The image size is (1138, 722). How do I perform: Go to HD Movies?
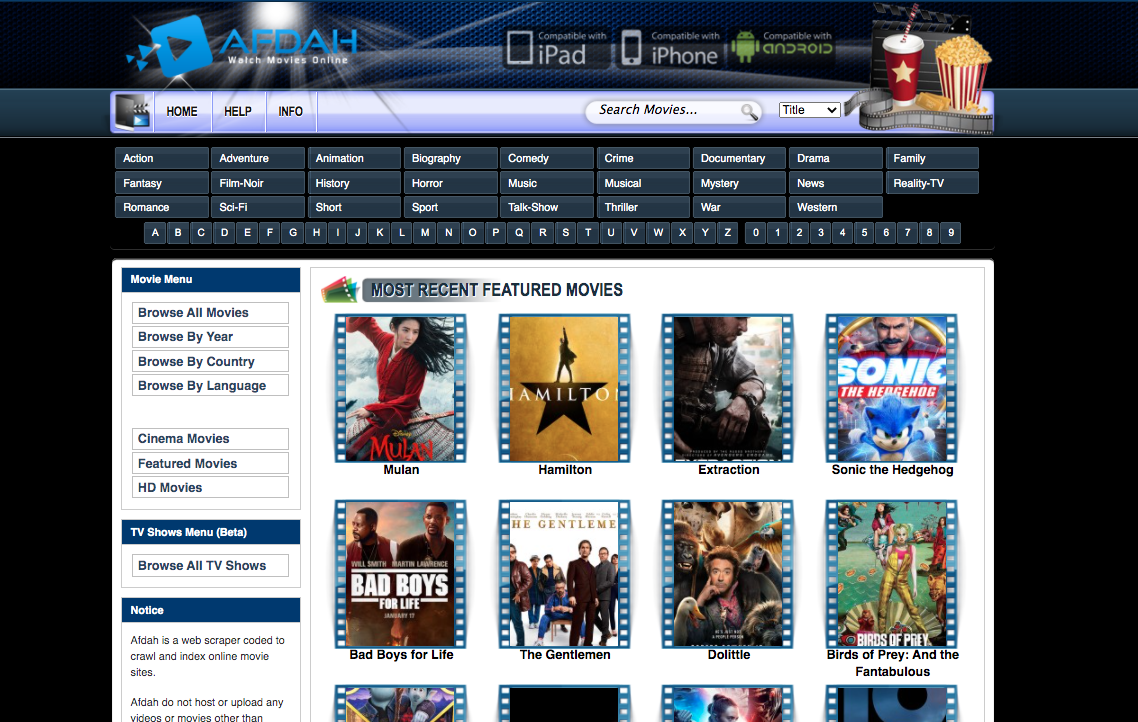tap(210, 488)
